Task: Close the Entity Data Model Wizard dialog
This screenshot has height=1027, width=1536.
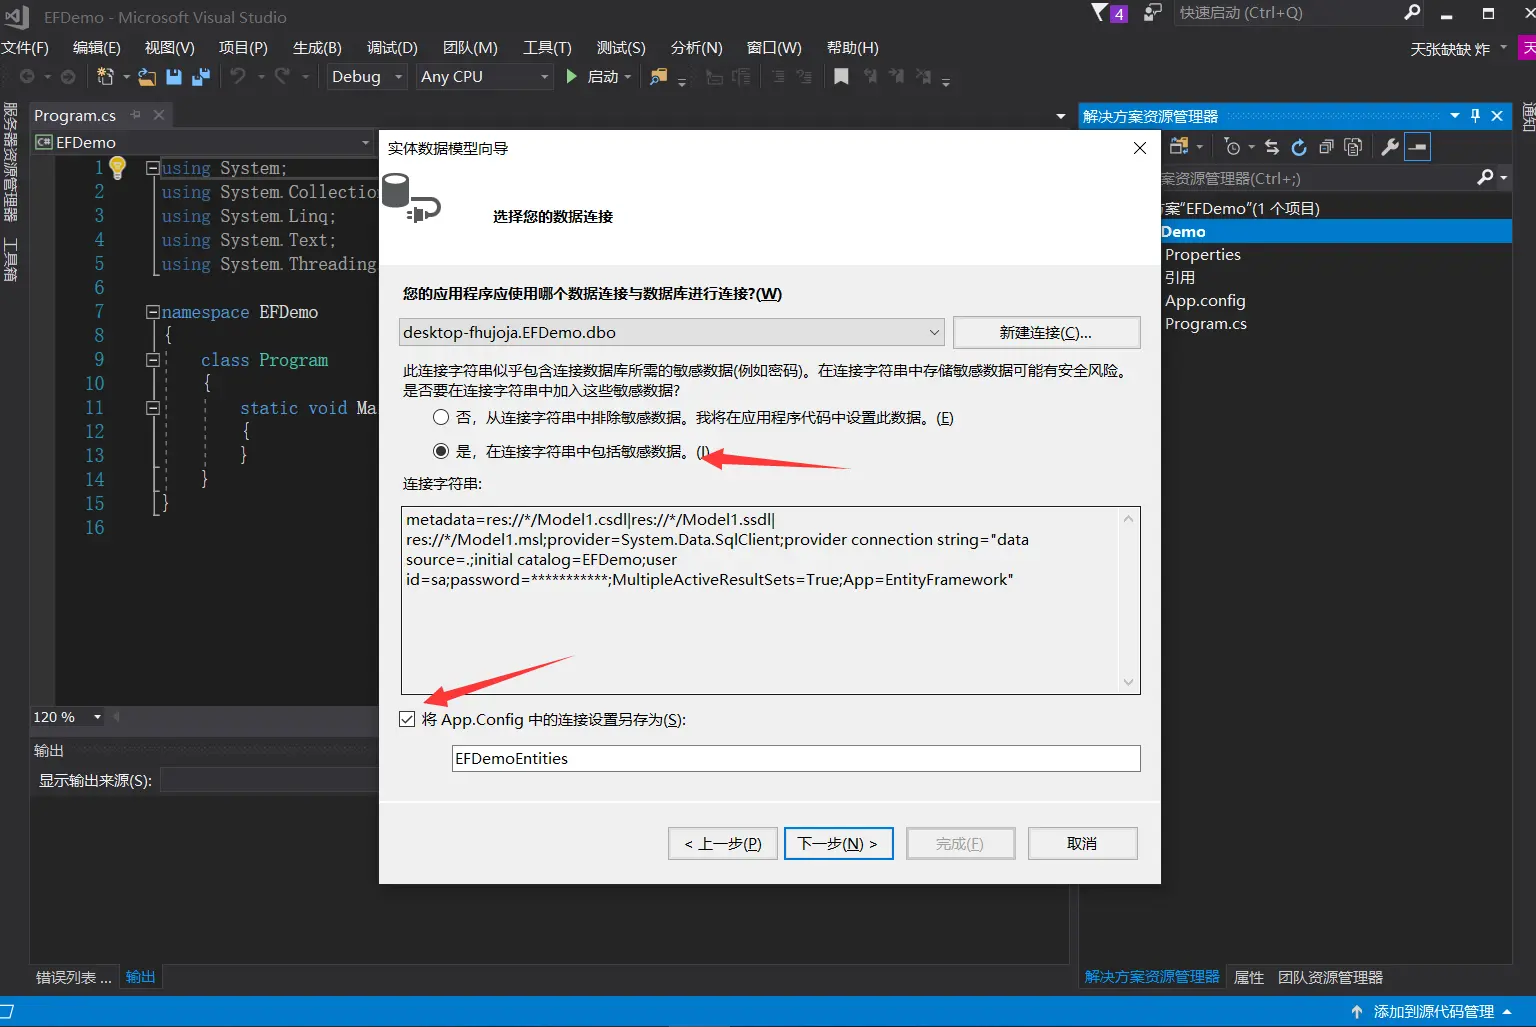Action: point(1140,148)
